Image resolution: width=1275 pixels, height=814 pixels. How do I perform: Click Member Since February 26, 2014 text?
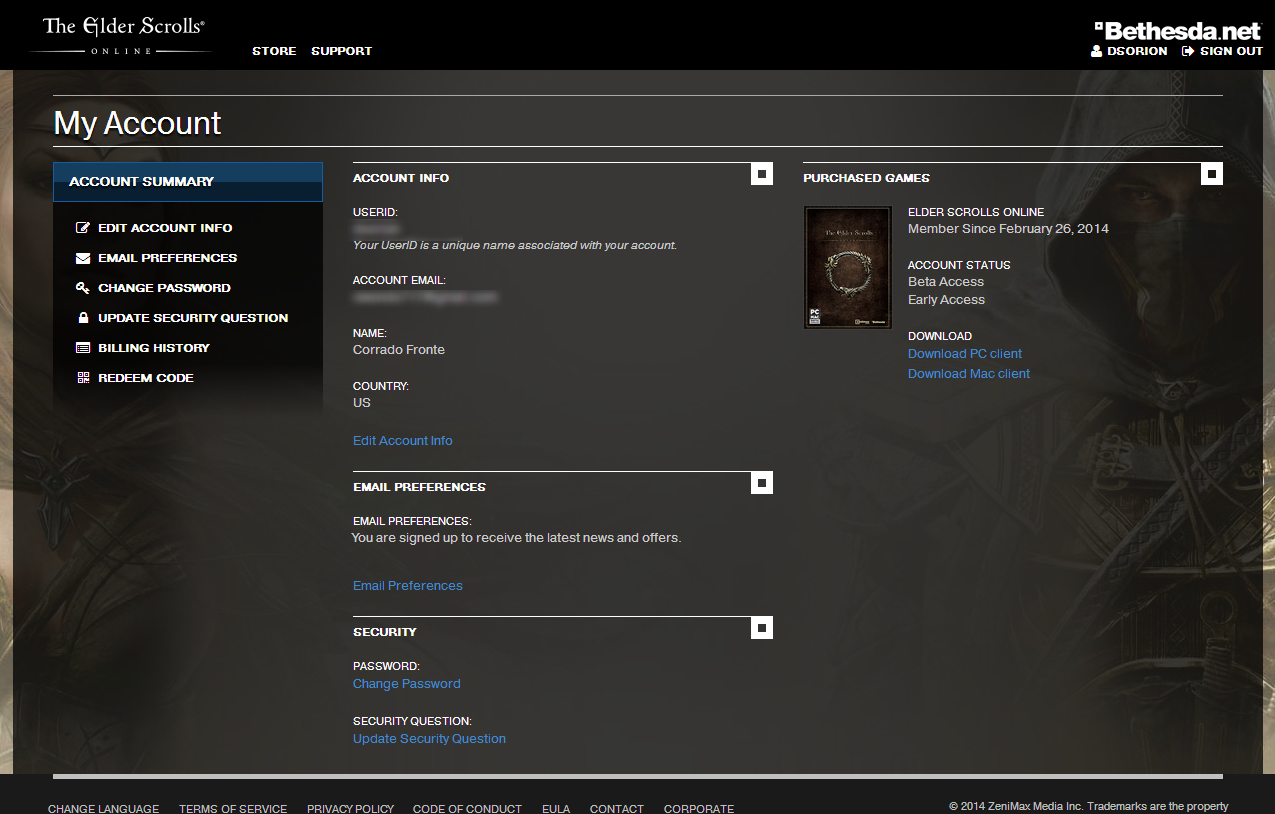(x=1008, y=229)
